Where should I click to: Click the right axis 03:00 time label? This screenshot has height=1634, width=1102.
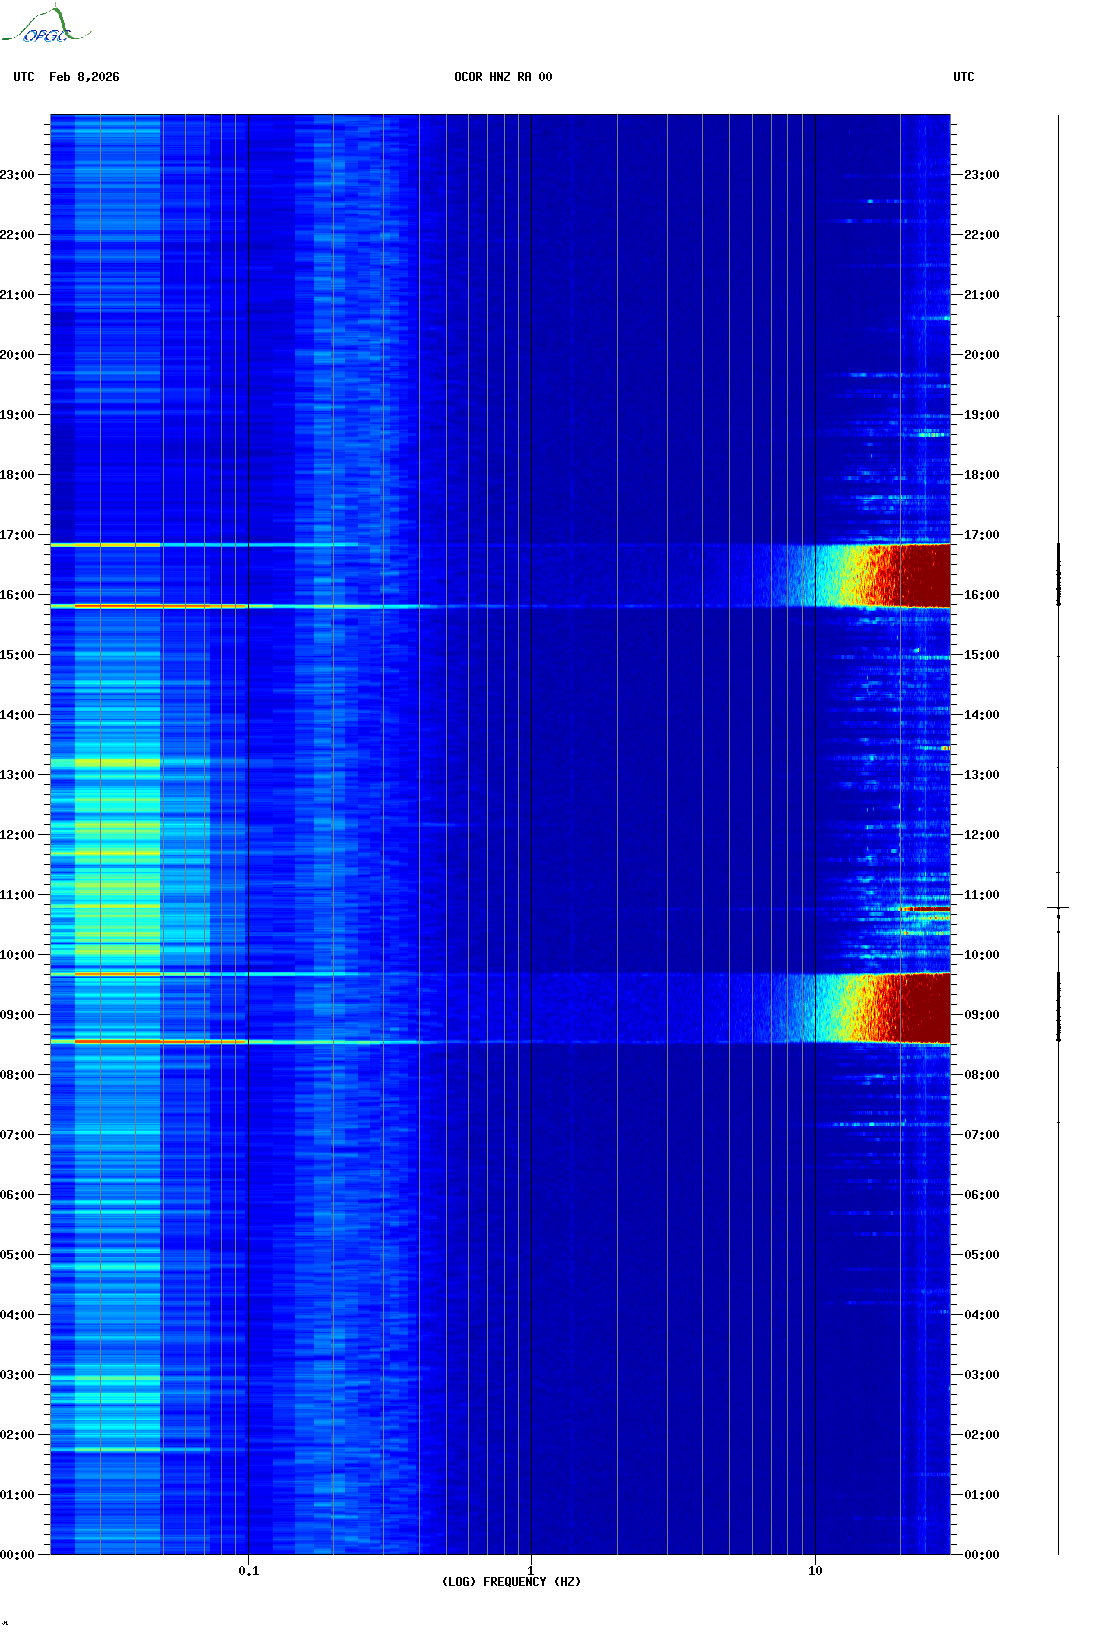pyautogui.click(x=982, y=1375)
